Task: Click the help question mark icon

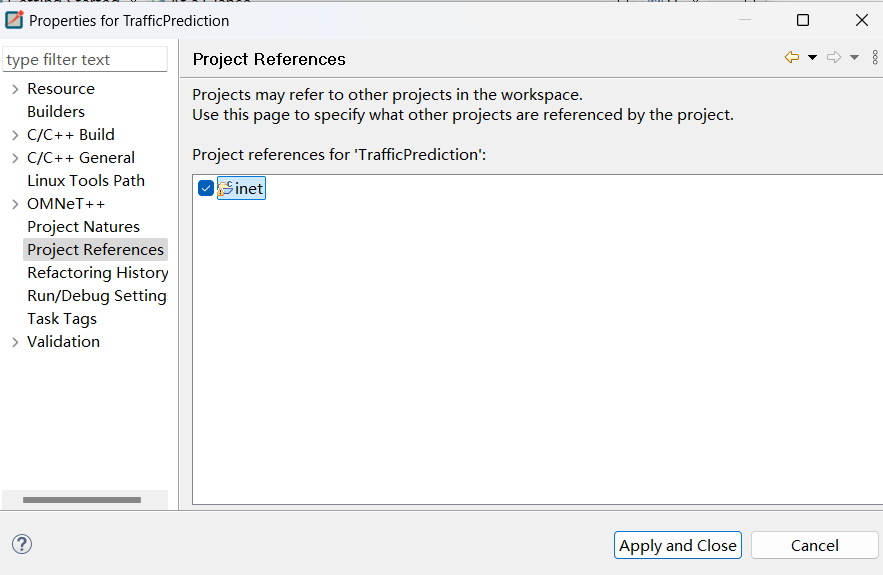Action: pyautogui.click(x=22, y=544)
